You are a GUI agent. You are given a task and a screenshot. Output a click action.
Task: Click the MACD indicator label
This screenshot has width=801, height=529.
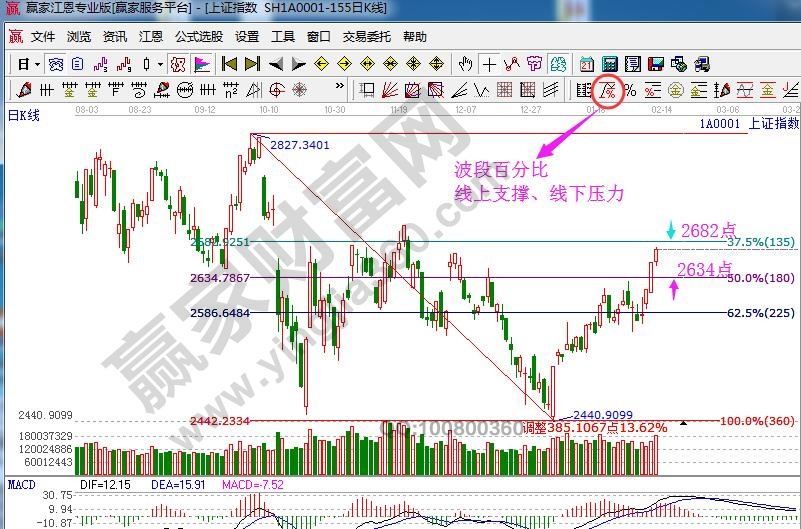22,485
